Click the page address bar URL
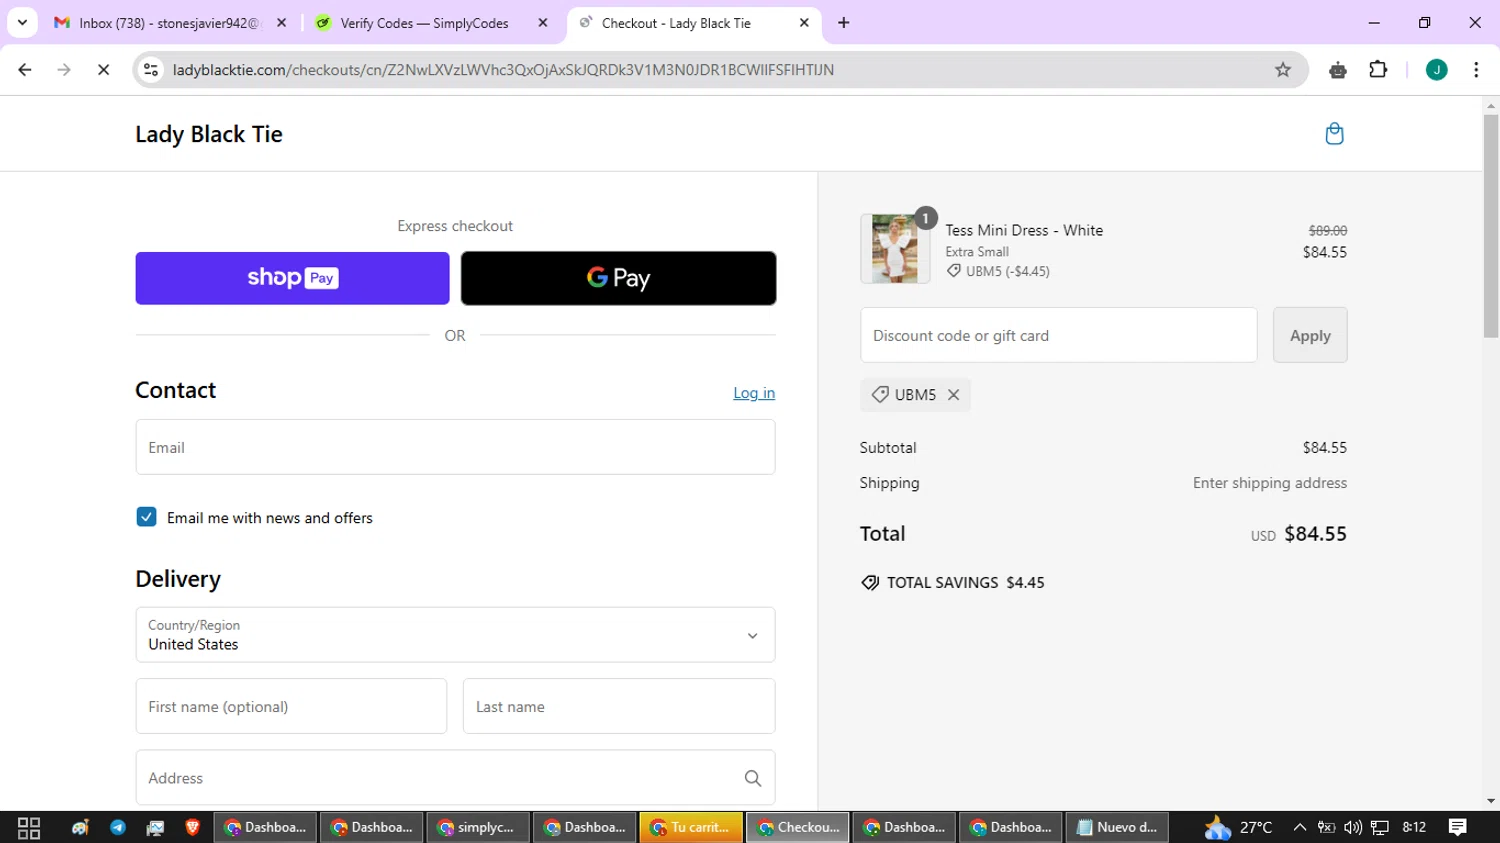This screenshot has height=843, width=1500. [x=503, y=70]
